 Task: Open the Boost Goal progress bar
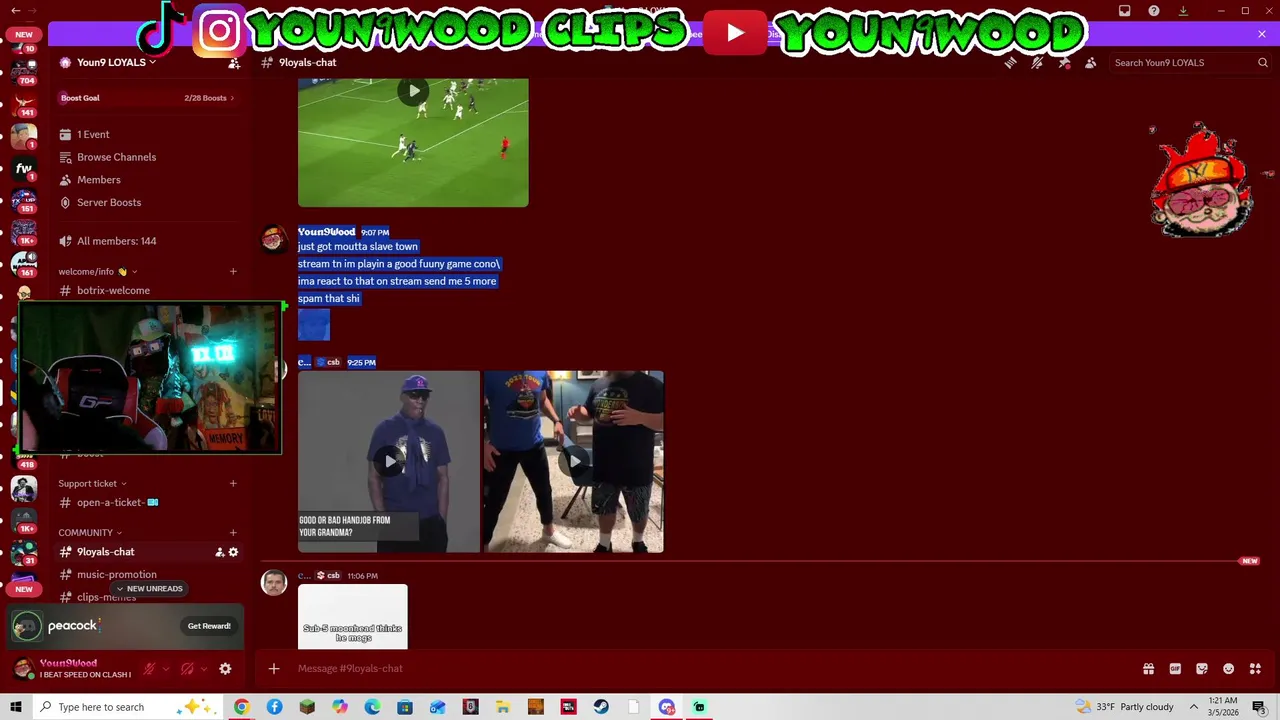pos(147,98)
